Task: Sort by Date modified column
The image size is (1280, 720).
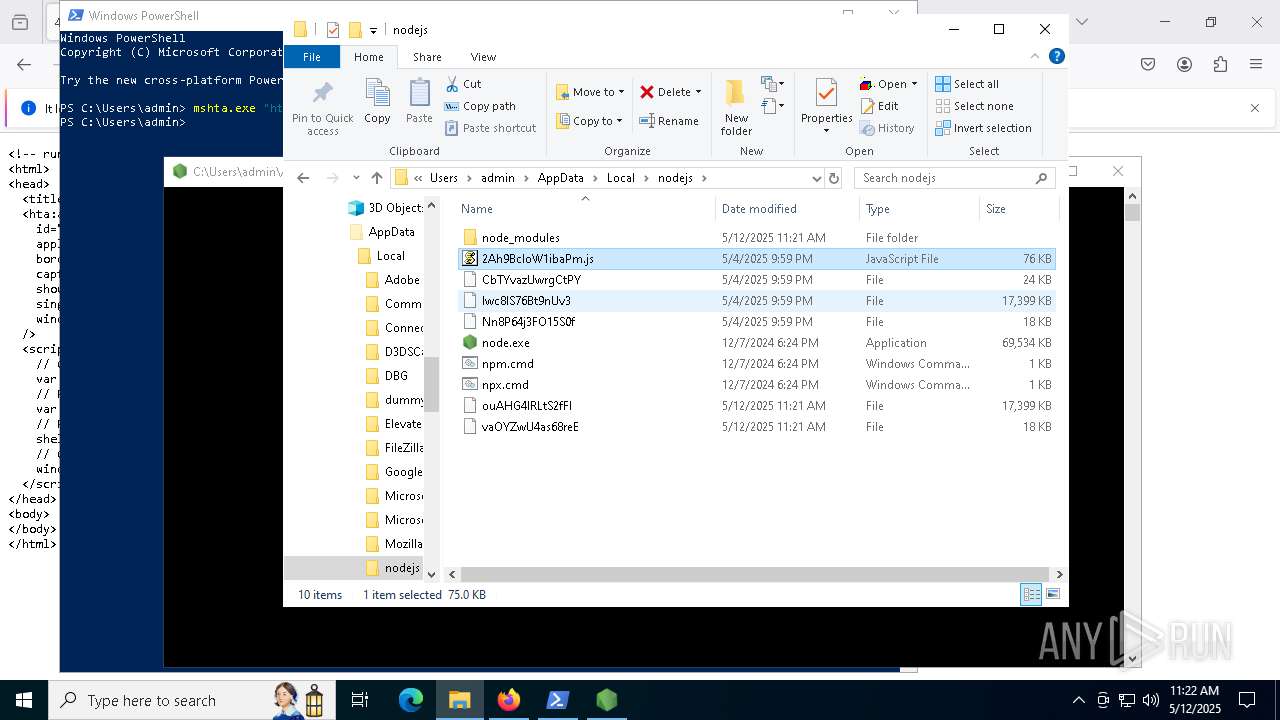Action: click(787, 209)
